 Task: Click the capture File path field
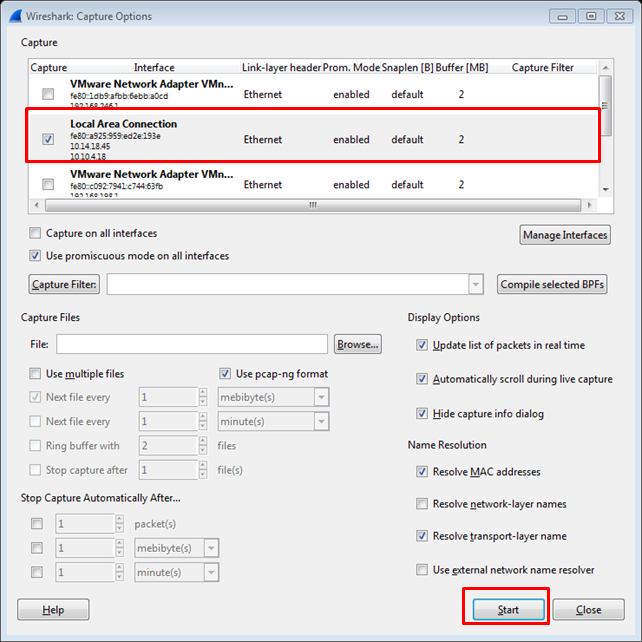(192, 344)
